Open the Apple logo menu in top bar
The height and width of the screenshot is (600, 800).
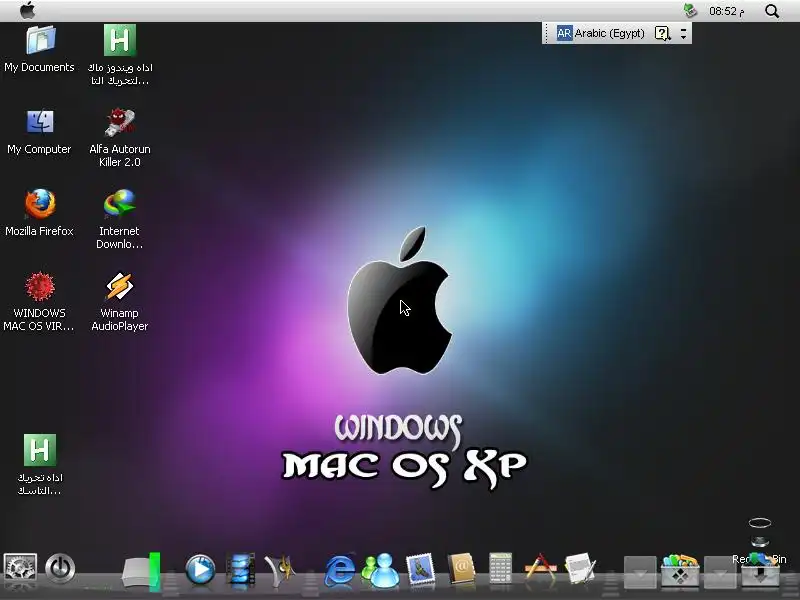pyautogui.click(x=28, y=10)
